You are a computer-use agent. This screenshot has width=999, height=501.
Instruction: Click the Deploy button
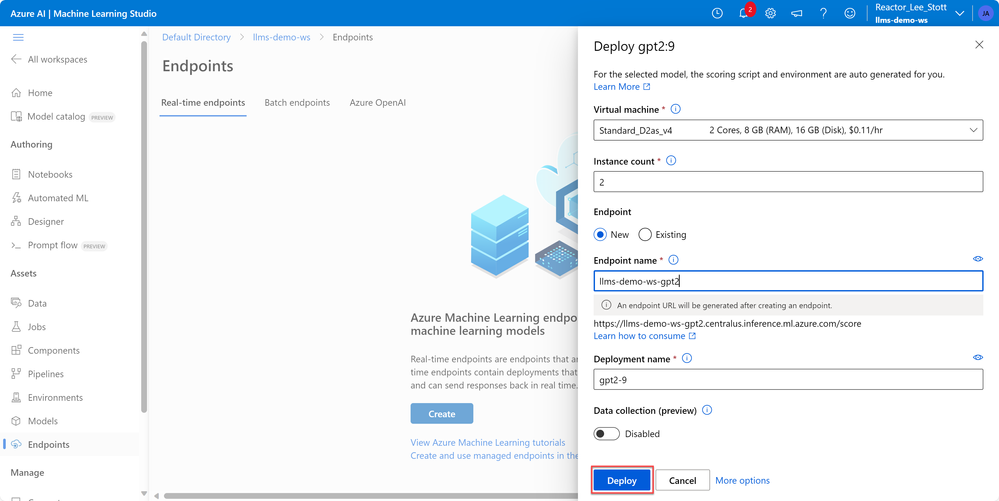pos(622,481)
